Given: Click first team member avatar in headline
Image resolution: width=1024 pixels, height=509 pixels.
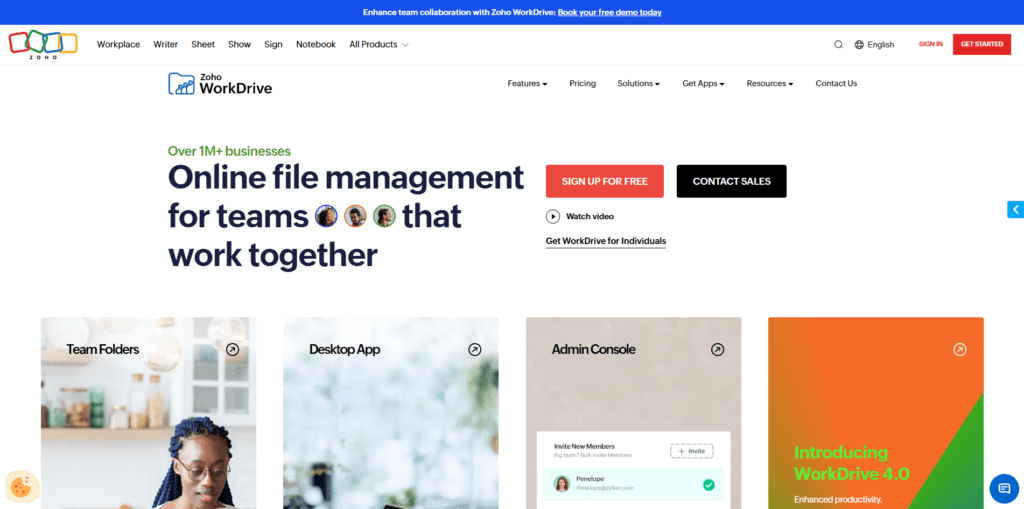Looking at the screenshot, I should point(326,216).
